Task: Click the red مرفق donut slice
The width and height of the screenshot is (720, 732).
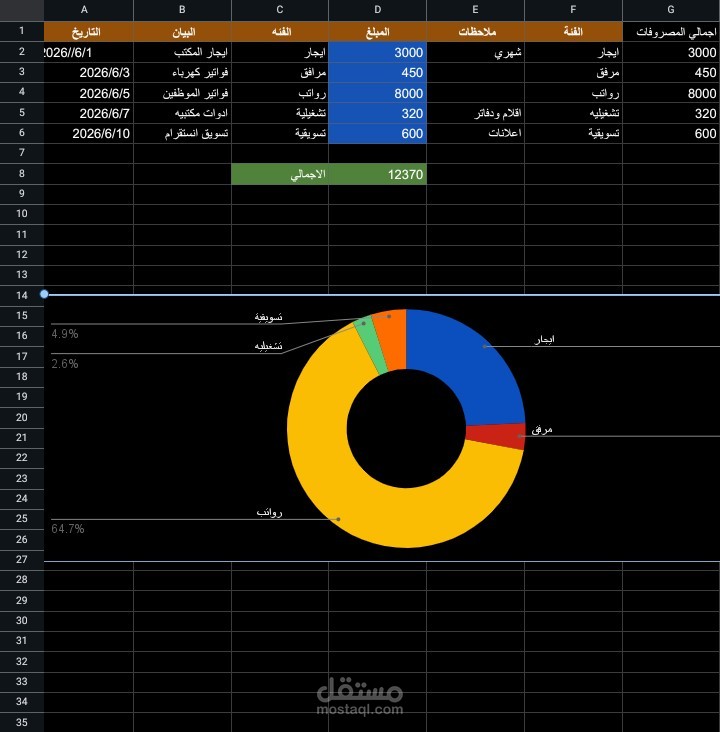Action: click(x=497, y=436)
